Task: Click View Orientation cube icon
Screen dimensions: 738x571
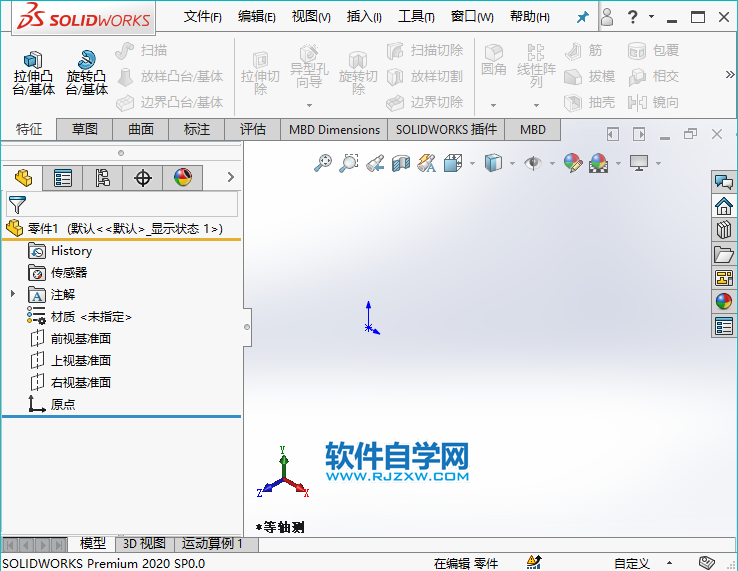Action: pyautogui.click(x=453, y=163)
